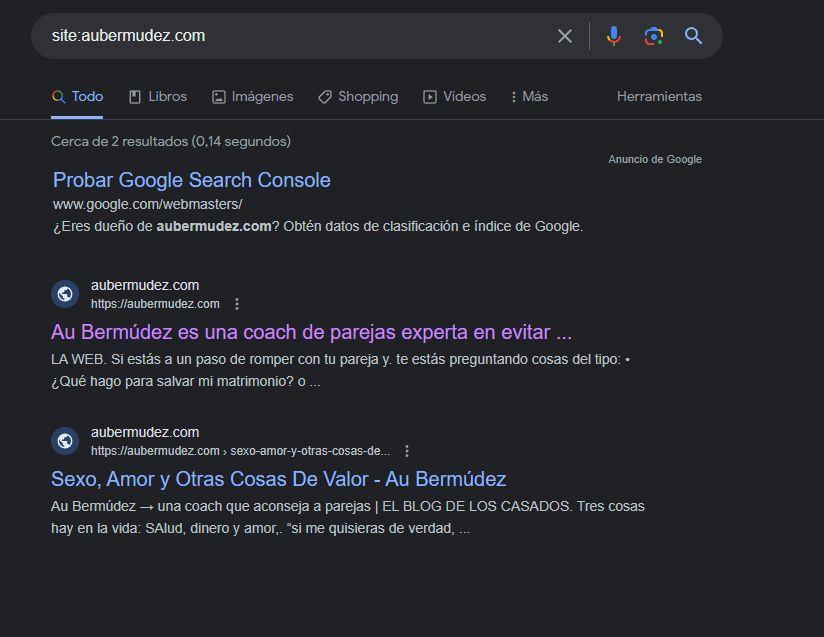Click the Anuncio de Google label
Viewport: 824px width, 637px height.
[x=655, y=159]
